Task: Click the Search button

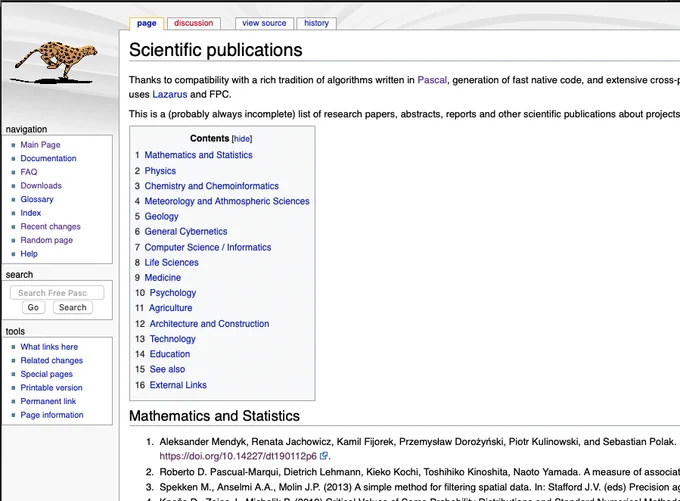Action: click(72, 308)
